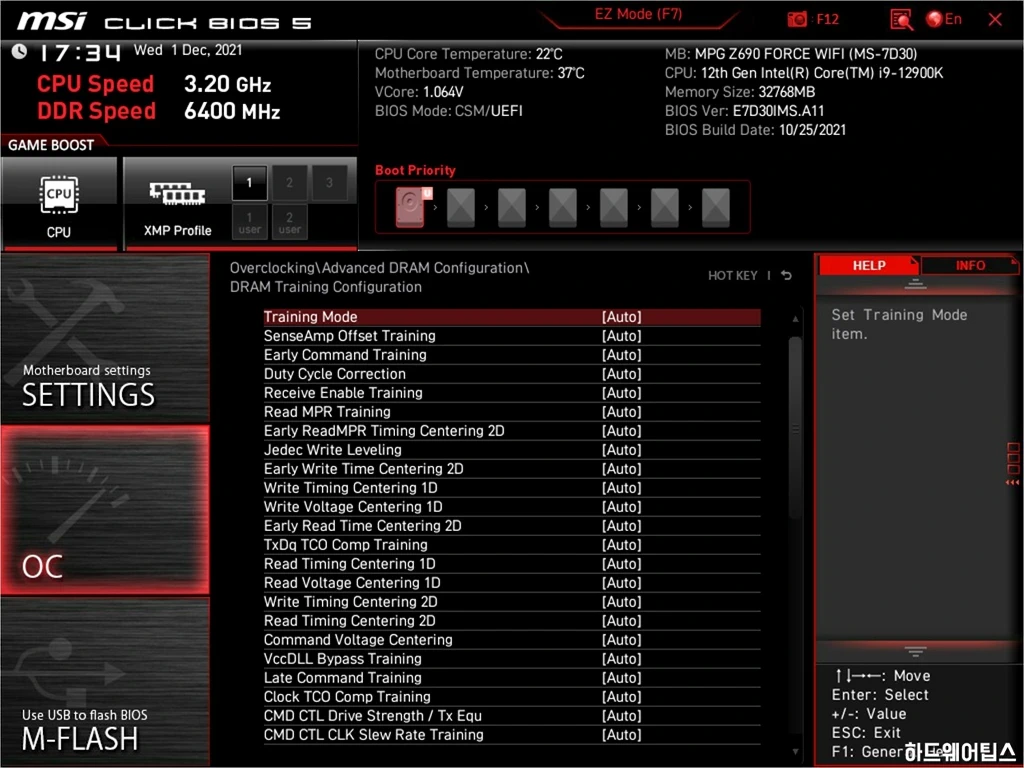The image size is (1024, 768).
Task: Open Motherboard SETTINGS section
Action: click(x=105, y=338)
